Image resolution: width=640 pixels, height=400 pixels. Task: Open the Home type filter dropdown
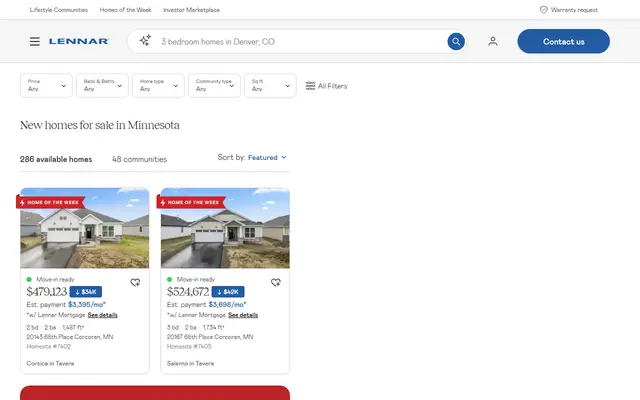click(x=158, y=85)
